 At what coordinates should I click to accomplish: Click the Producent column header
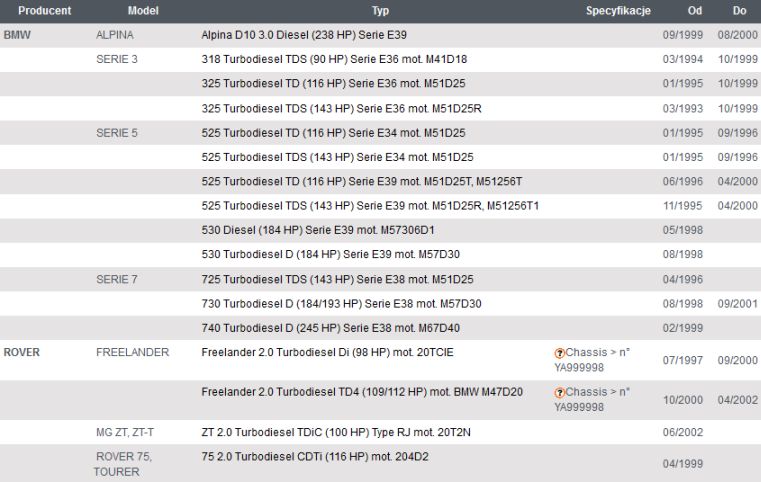click(x=45, y=11)
